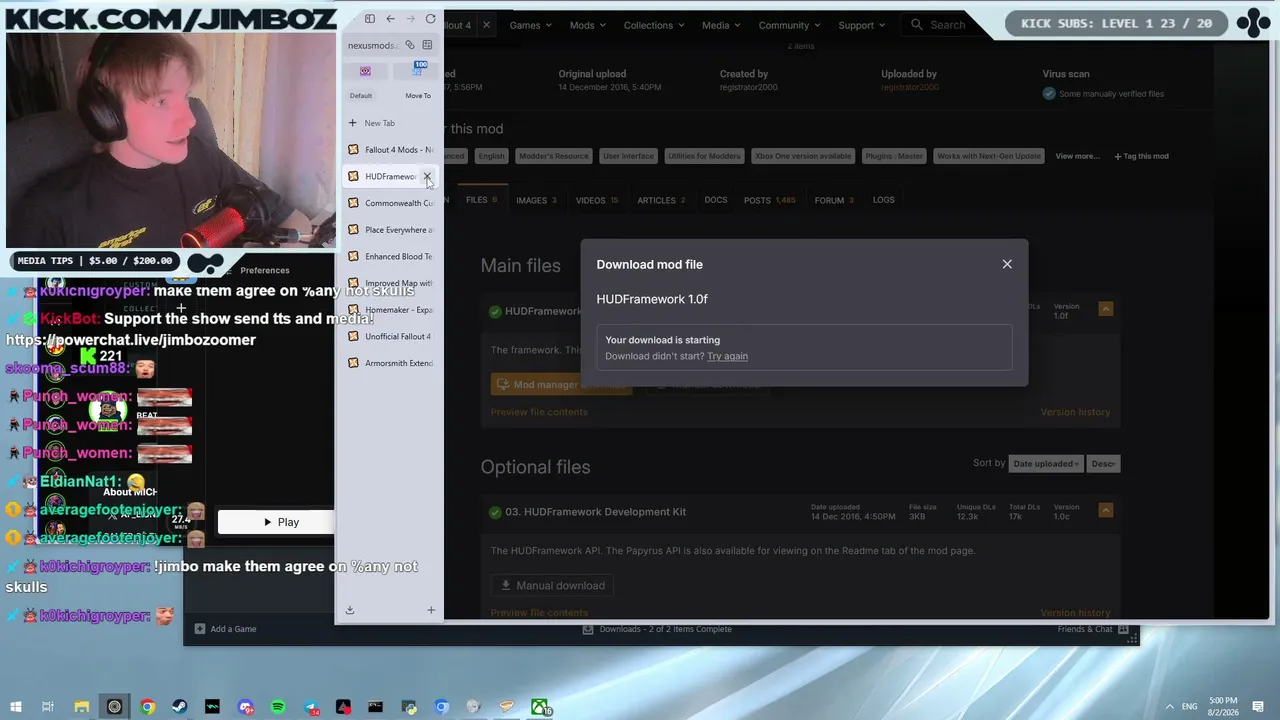Click the Try again download link
Viewport: 1280px width, 720px height.
pyautogui.click(x=727, y=356)
